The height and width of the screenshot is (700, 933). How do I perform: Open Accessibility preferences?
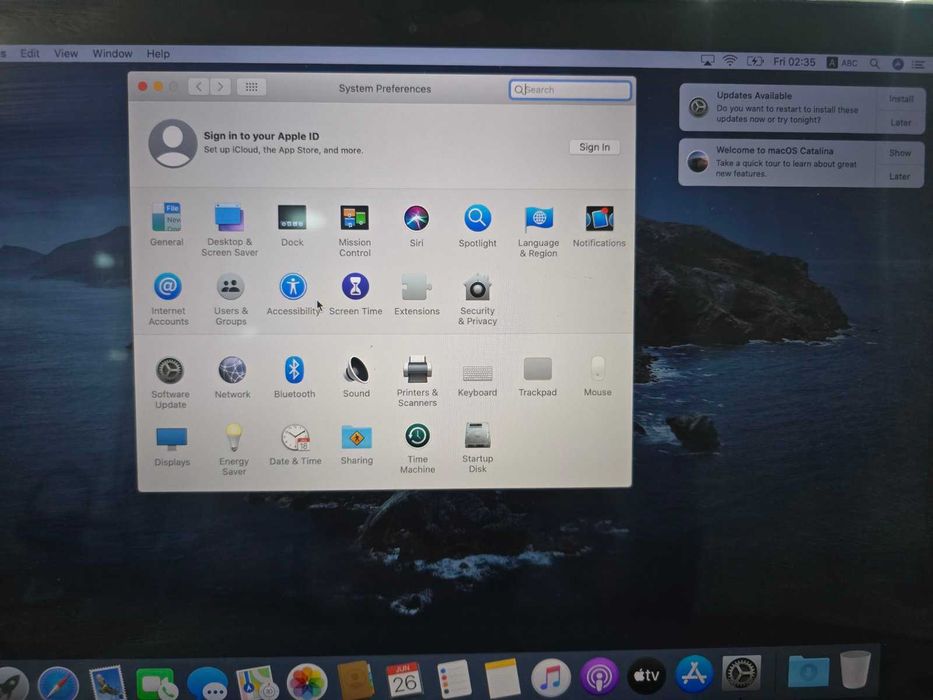click(x=293, y=294)
